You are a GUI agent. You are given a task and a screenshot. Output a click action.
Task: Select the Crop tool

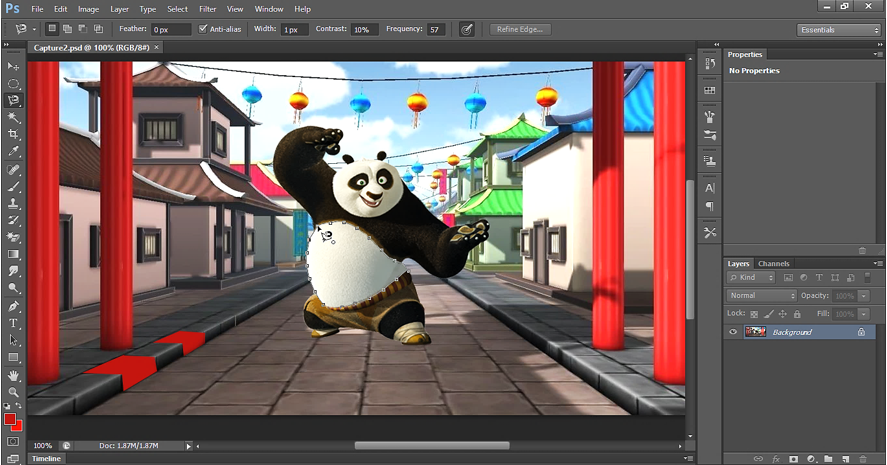point(13,134)
